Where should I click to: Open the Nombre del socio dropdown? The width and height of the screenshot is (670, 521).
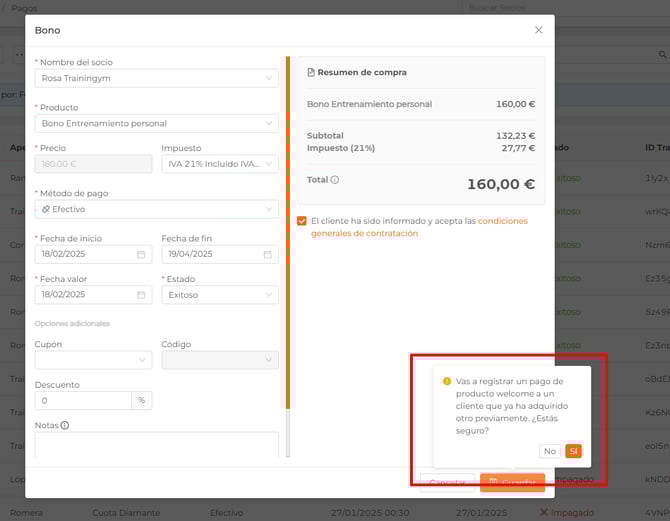[156, 78]
